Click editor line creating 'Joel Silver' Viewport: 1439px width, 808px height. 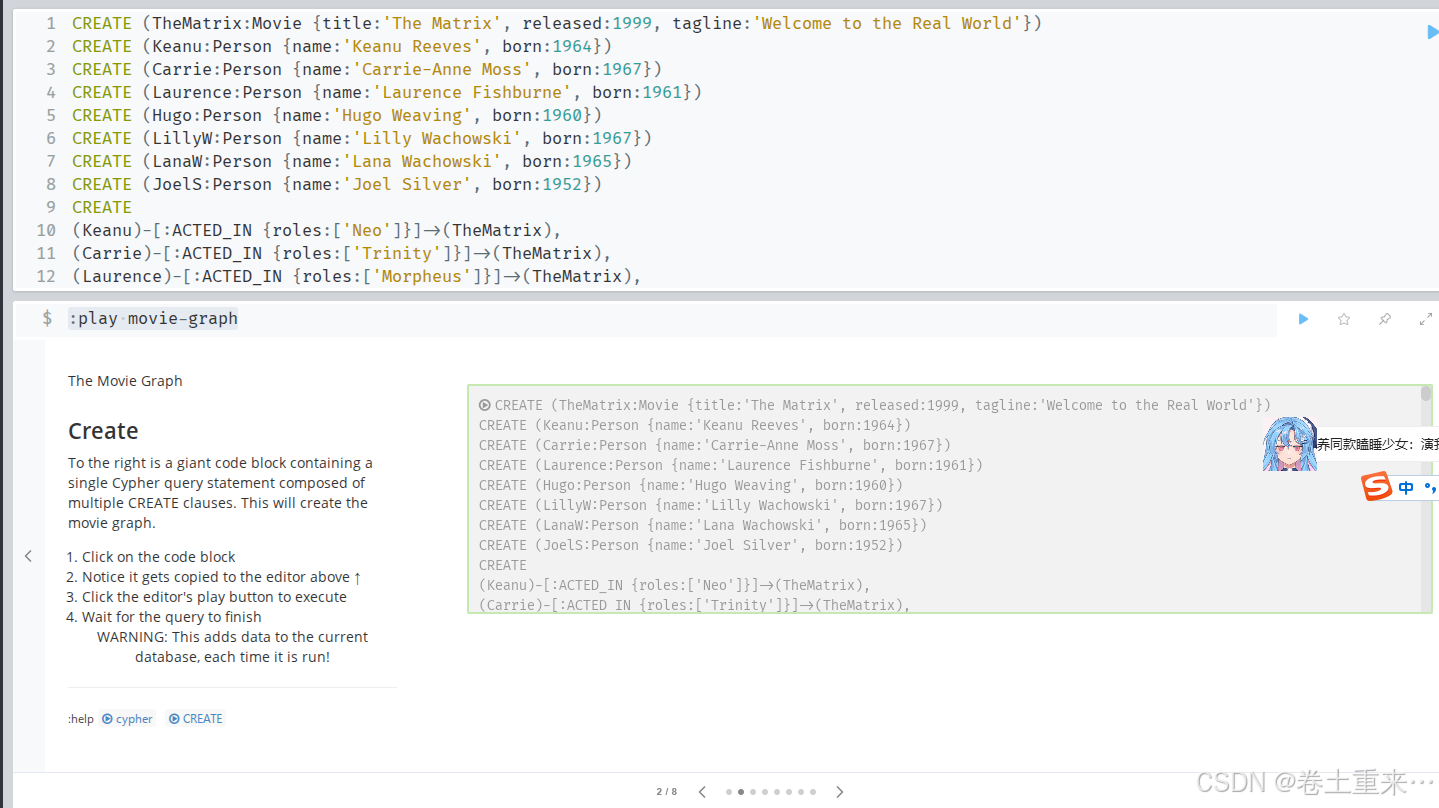(337, 184)
